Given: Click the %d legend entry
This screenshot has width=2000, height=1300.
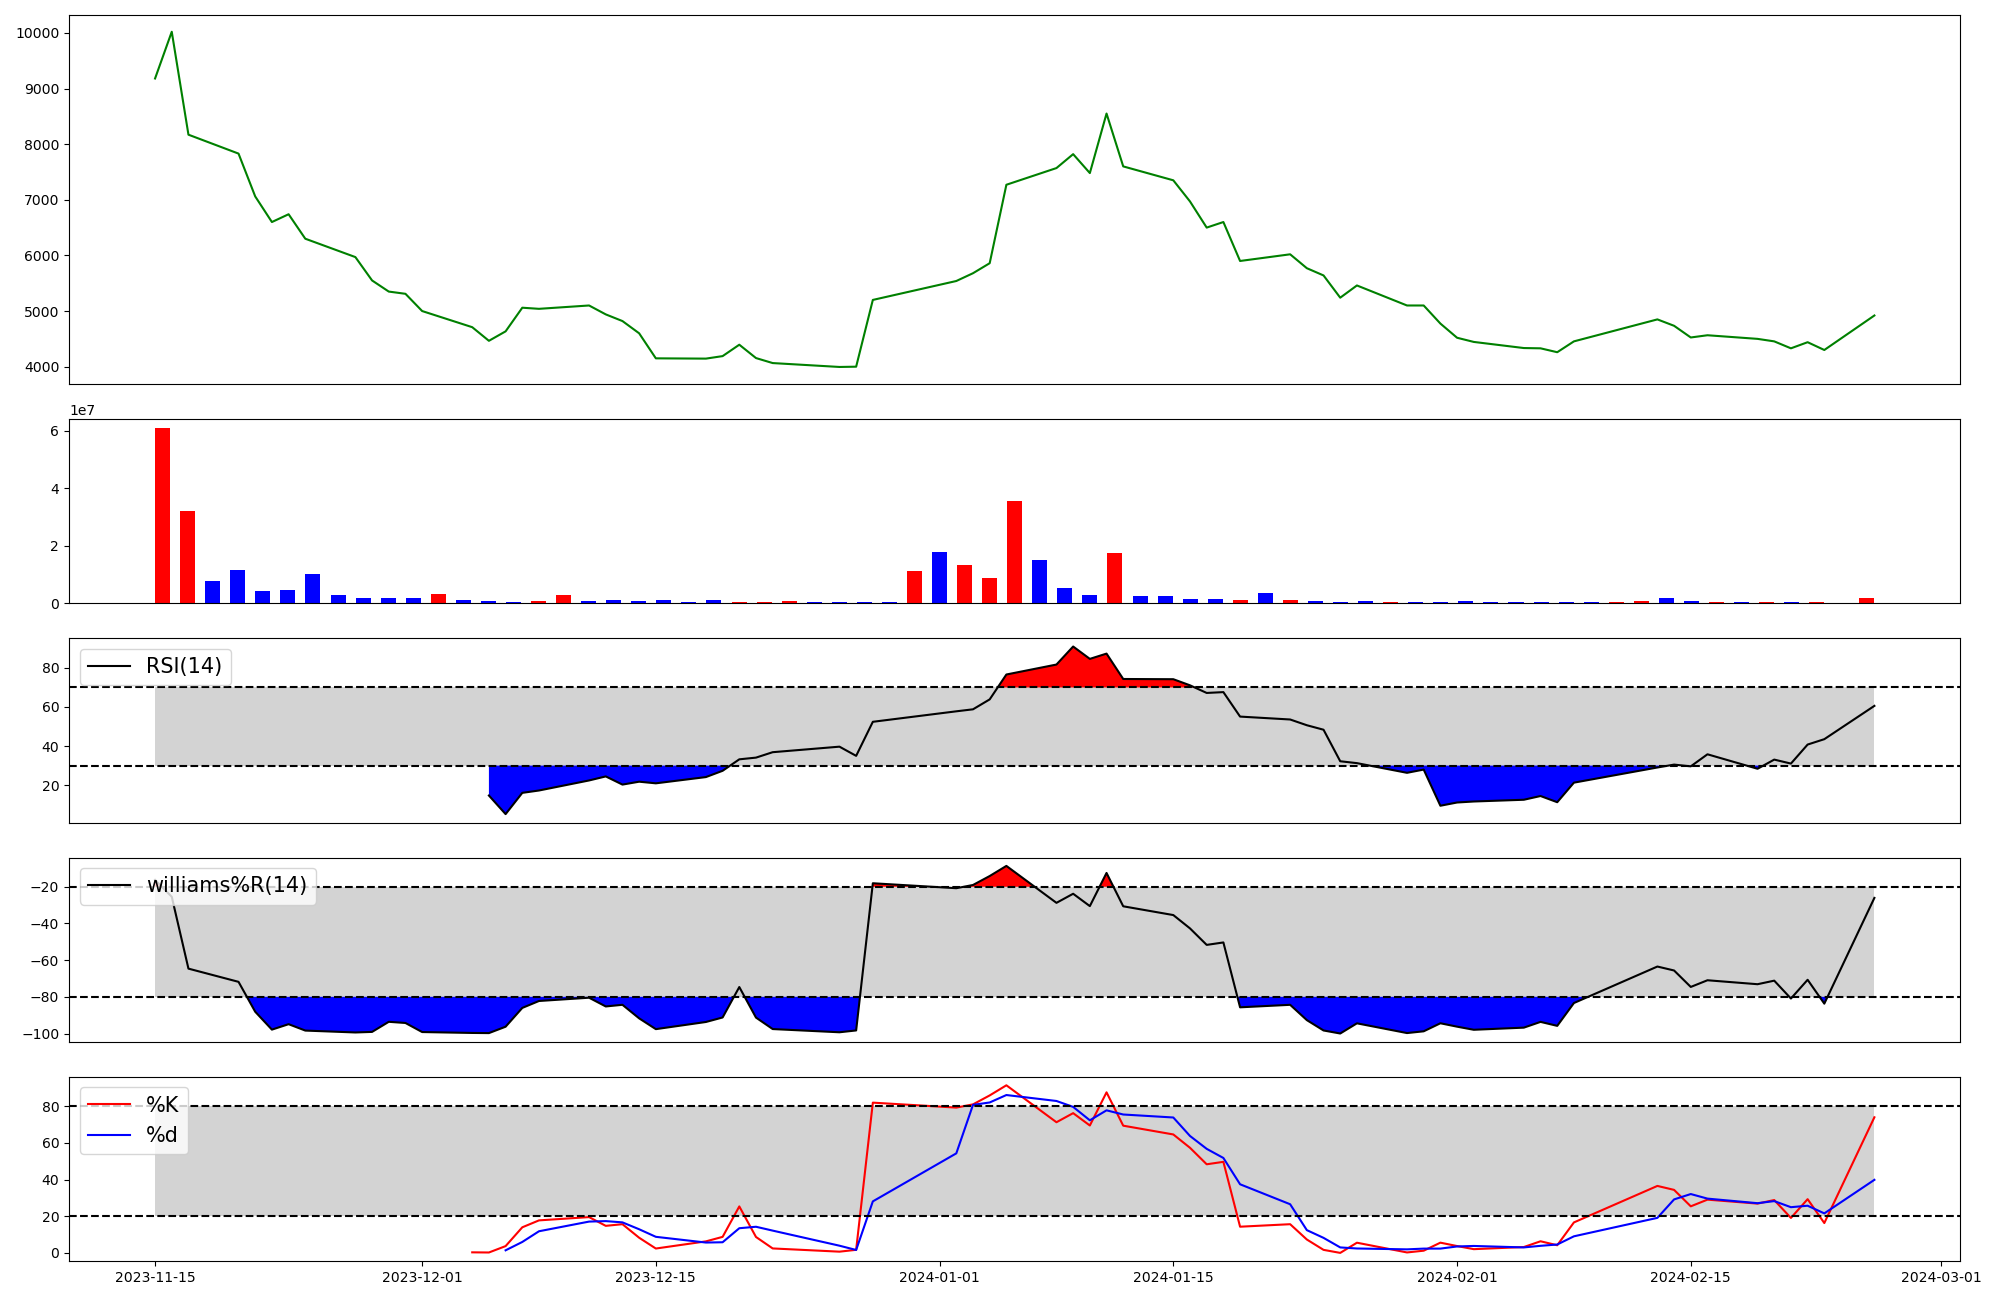Looking at the screenshot, I should [162, 1135].
